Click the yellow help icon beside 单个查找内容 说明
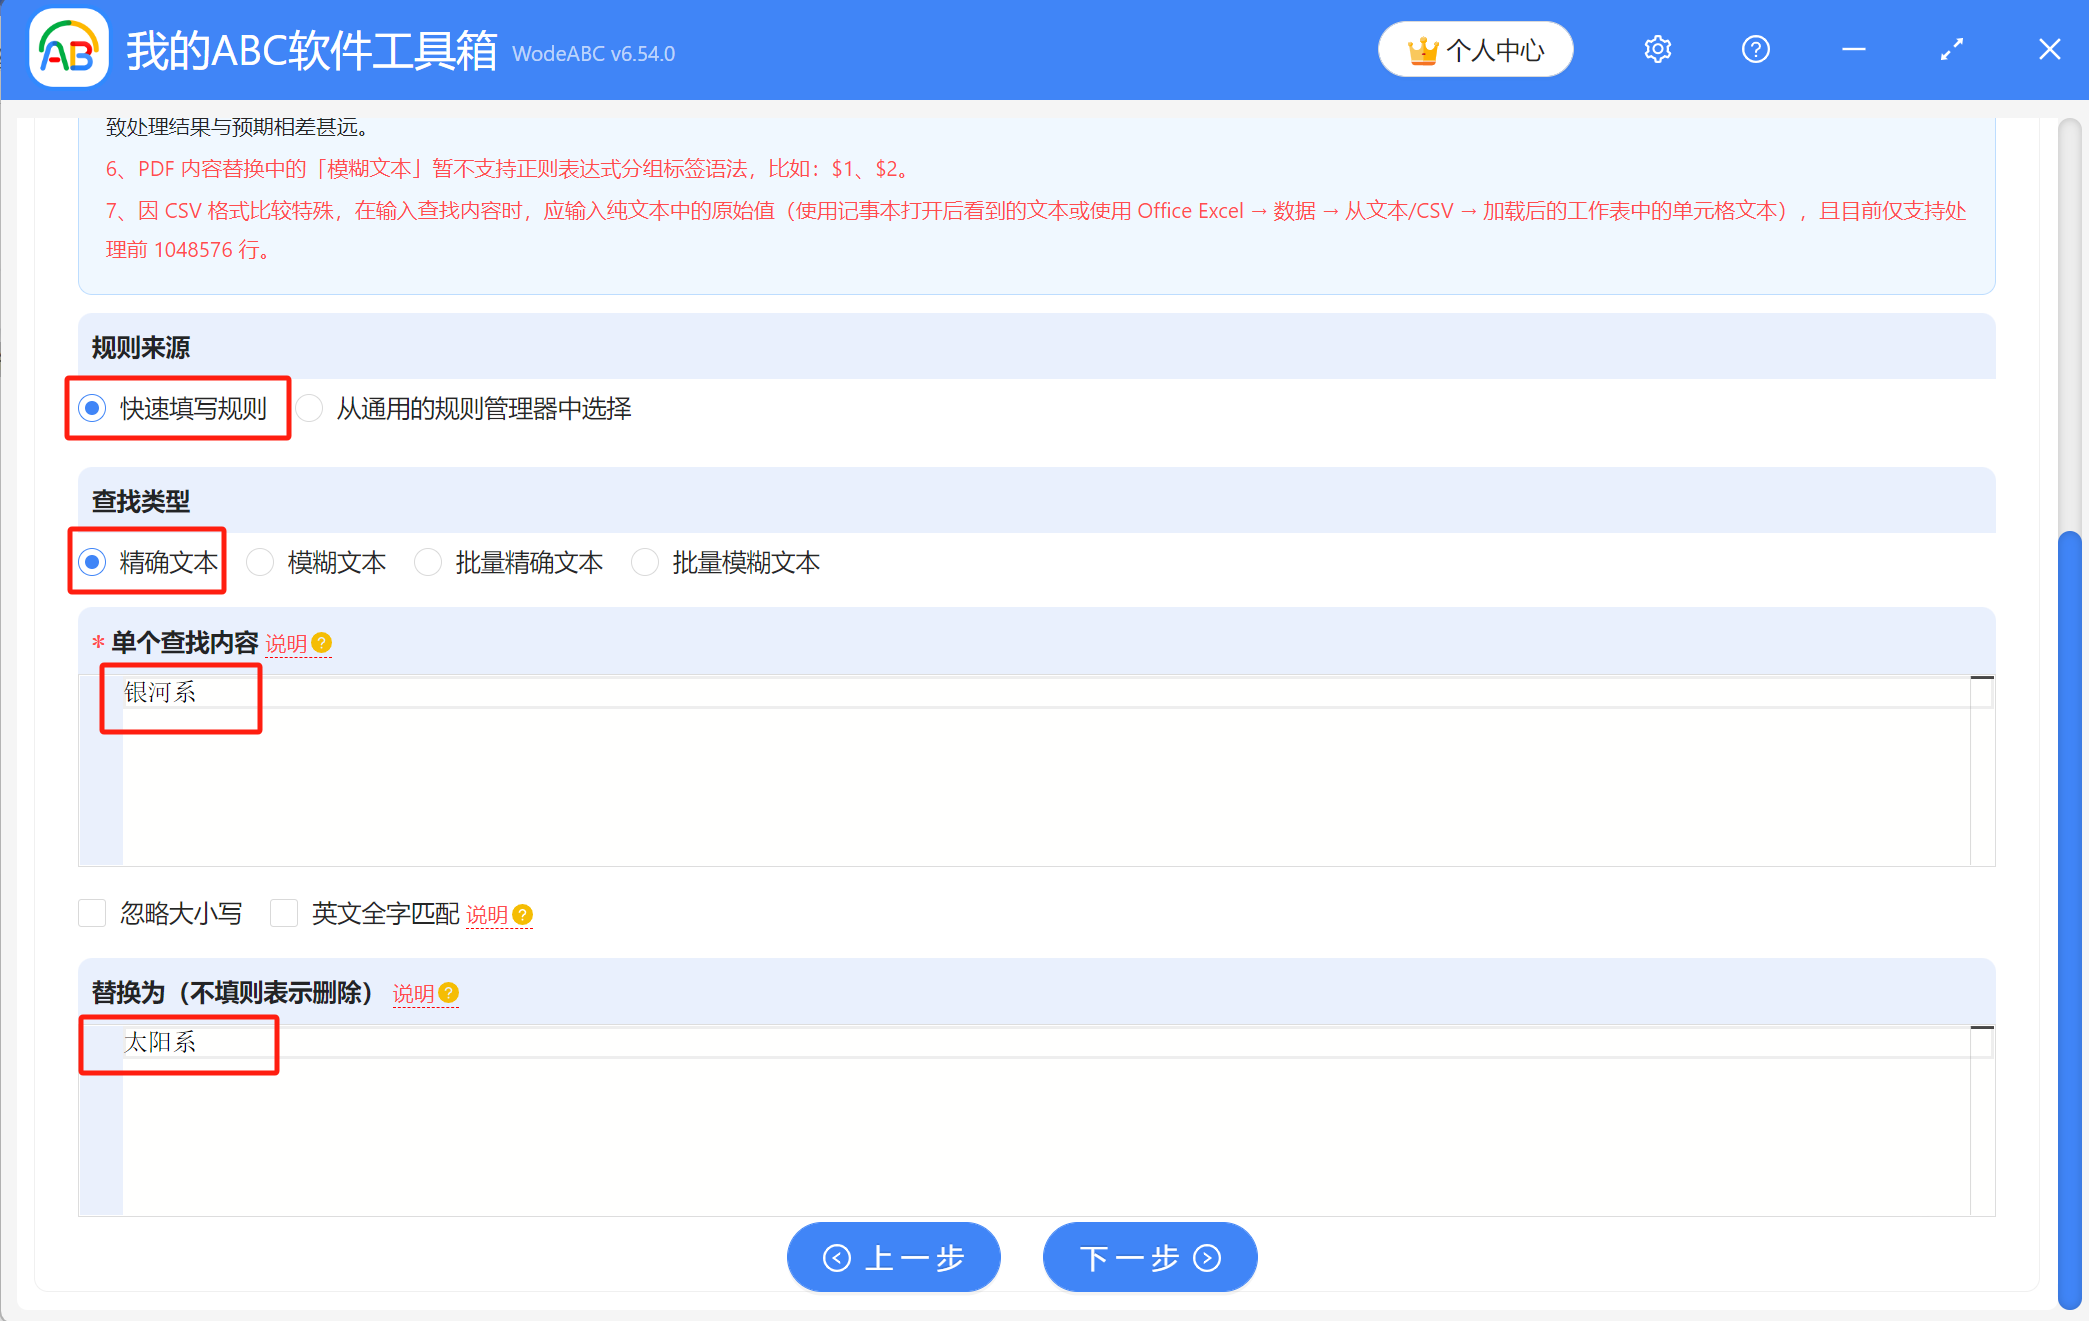 (x=321, y=644)
